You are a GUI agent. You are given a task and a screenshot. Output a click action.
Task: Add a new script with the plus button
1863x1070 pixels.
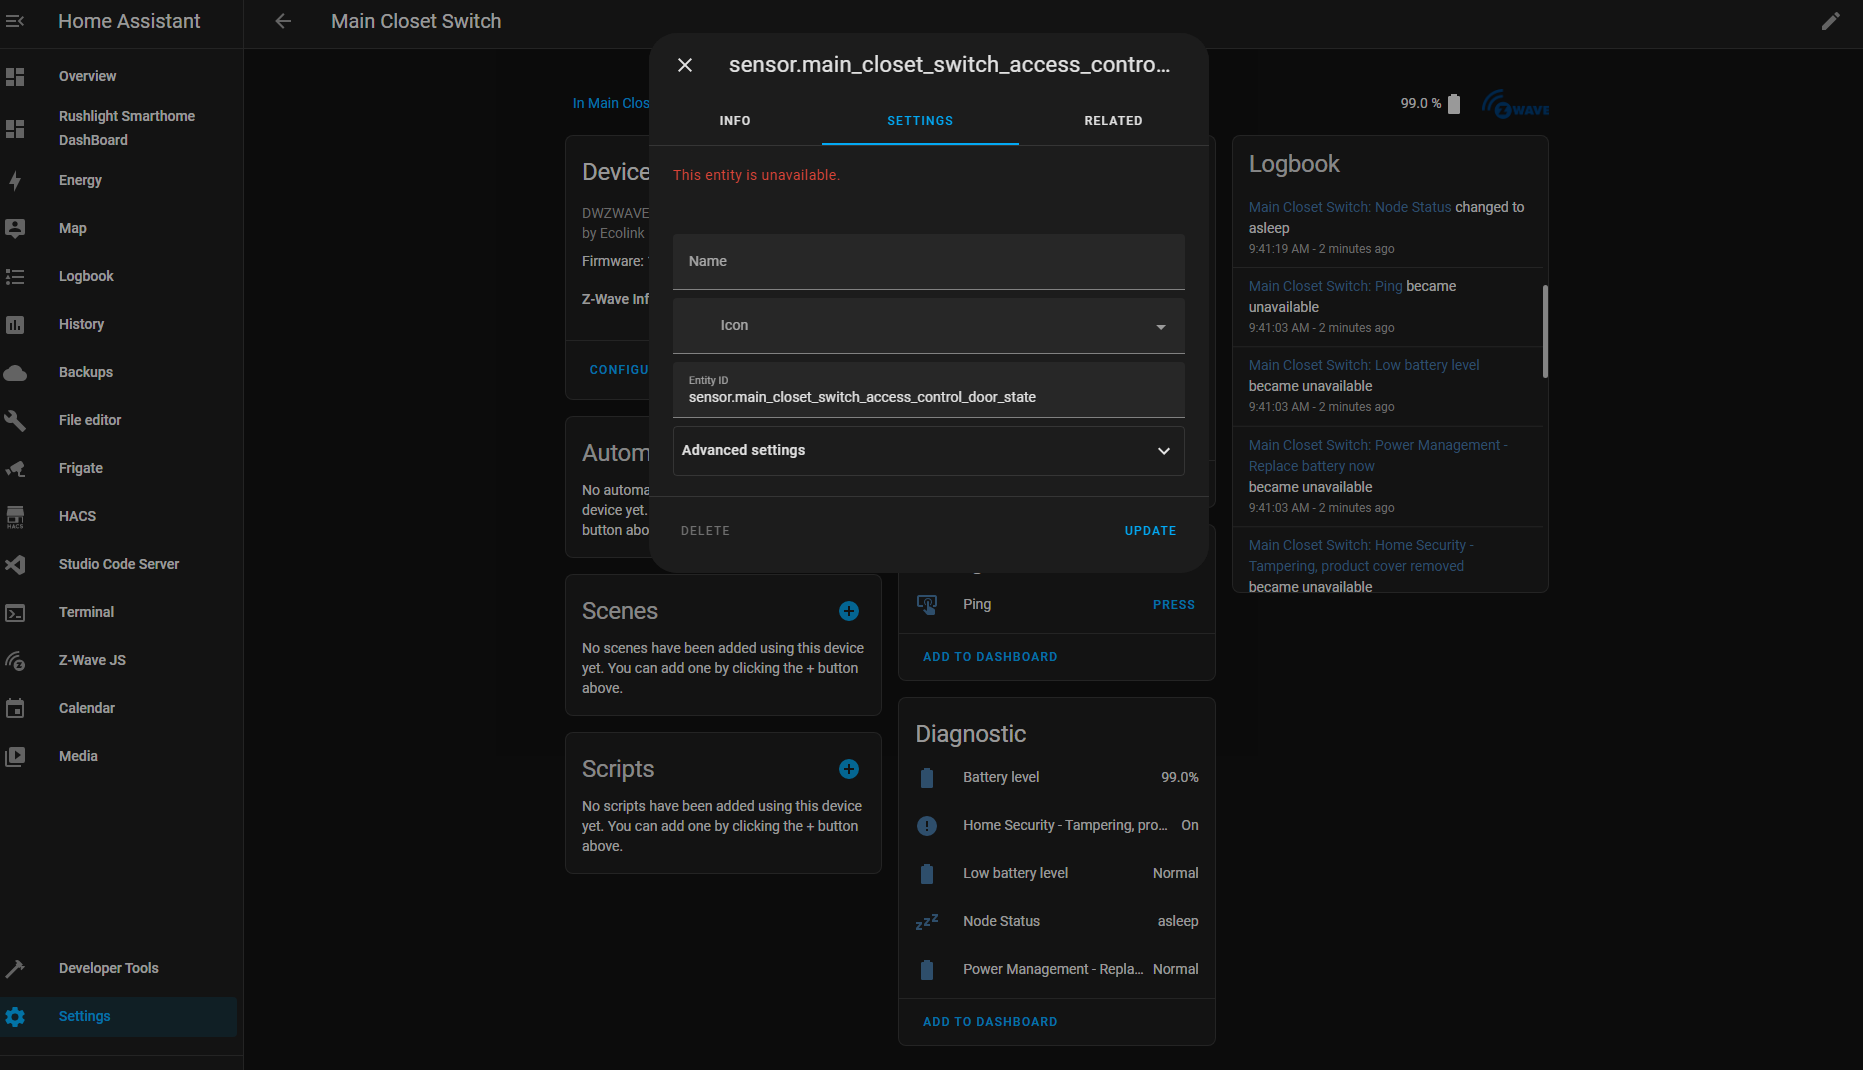pyautogui.click(x=849, y=769)
